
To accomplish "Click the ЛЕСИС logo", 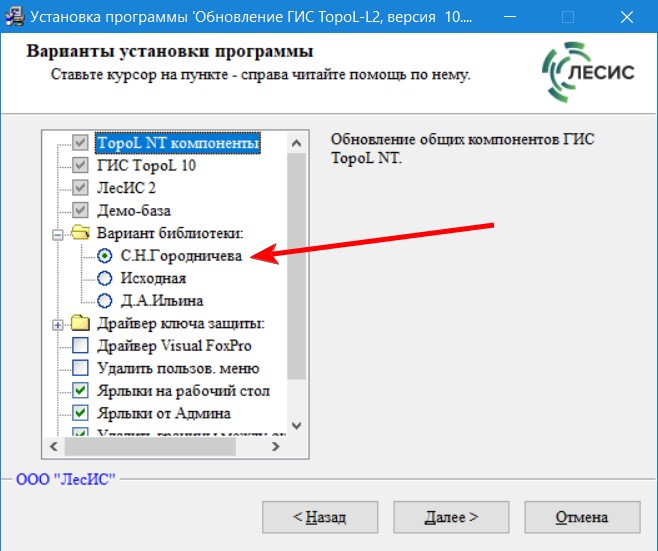I will [588, 72].
